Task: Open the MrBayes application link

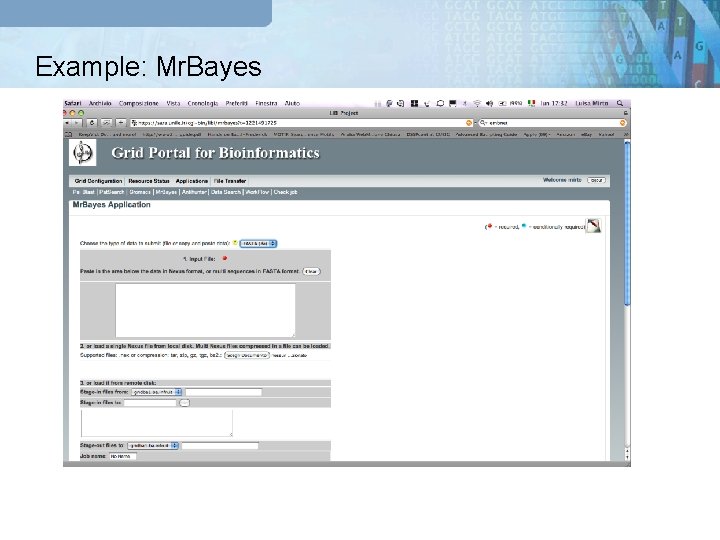Action: pos(166,192)
